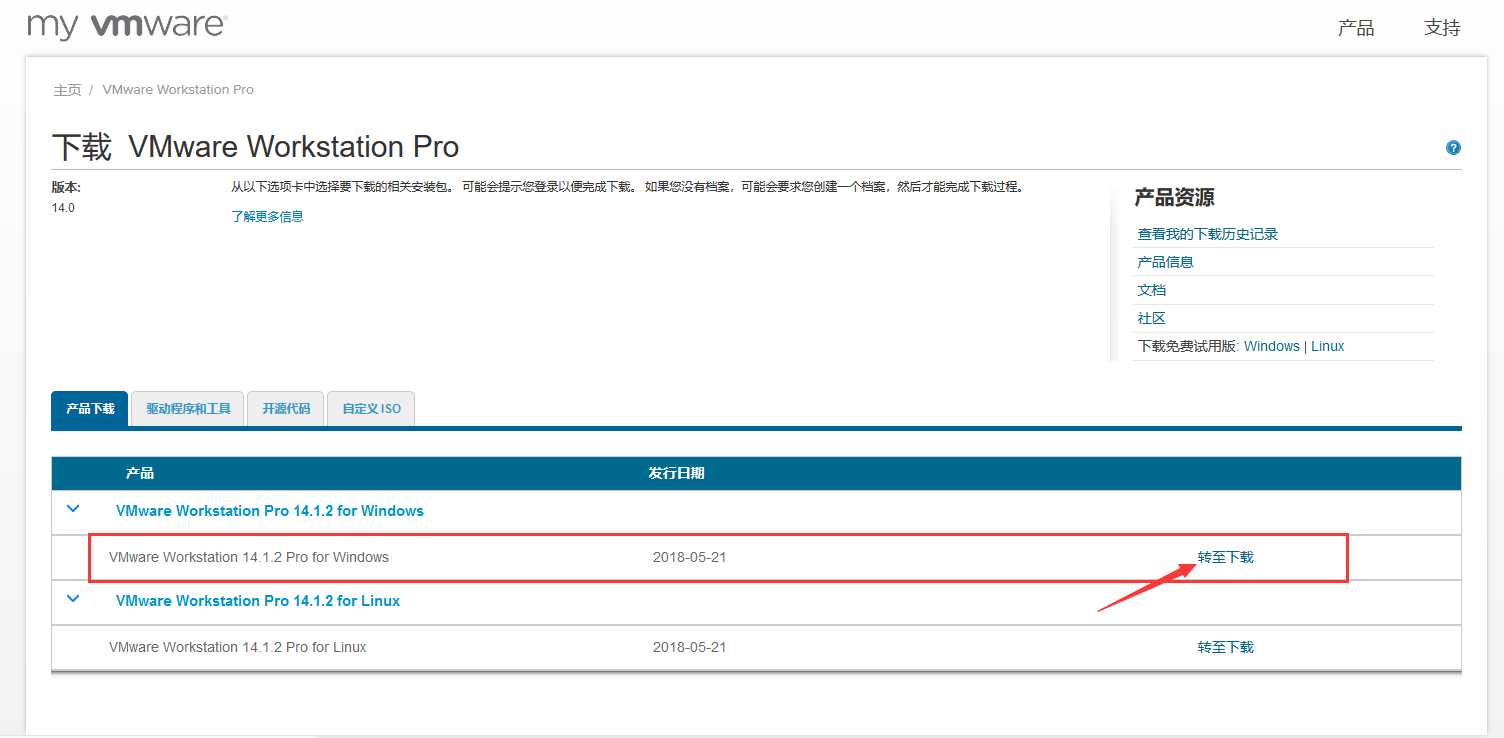Click 转至下载 for the Windows version

coord(1225,557)
